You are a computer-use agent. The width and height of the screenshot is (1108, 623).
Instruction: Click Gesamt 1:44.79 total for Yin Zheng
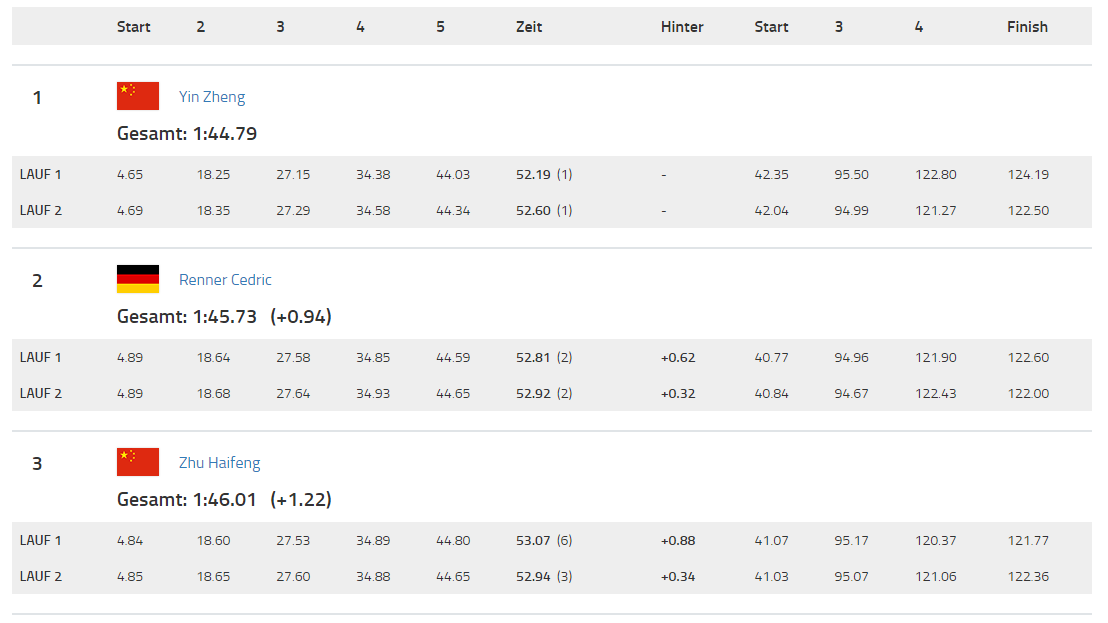pos(187,134)
